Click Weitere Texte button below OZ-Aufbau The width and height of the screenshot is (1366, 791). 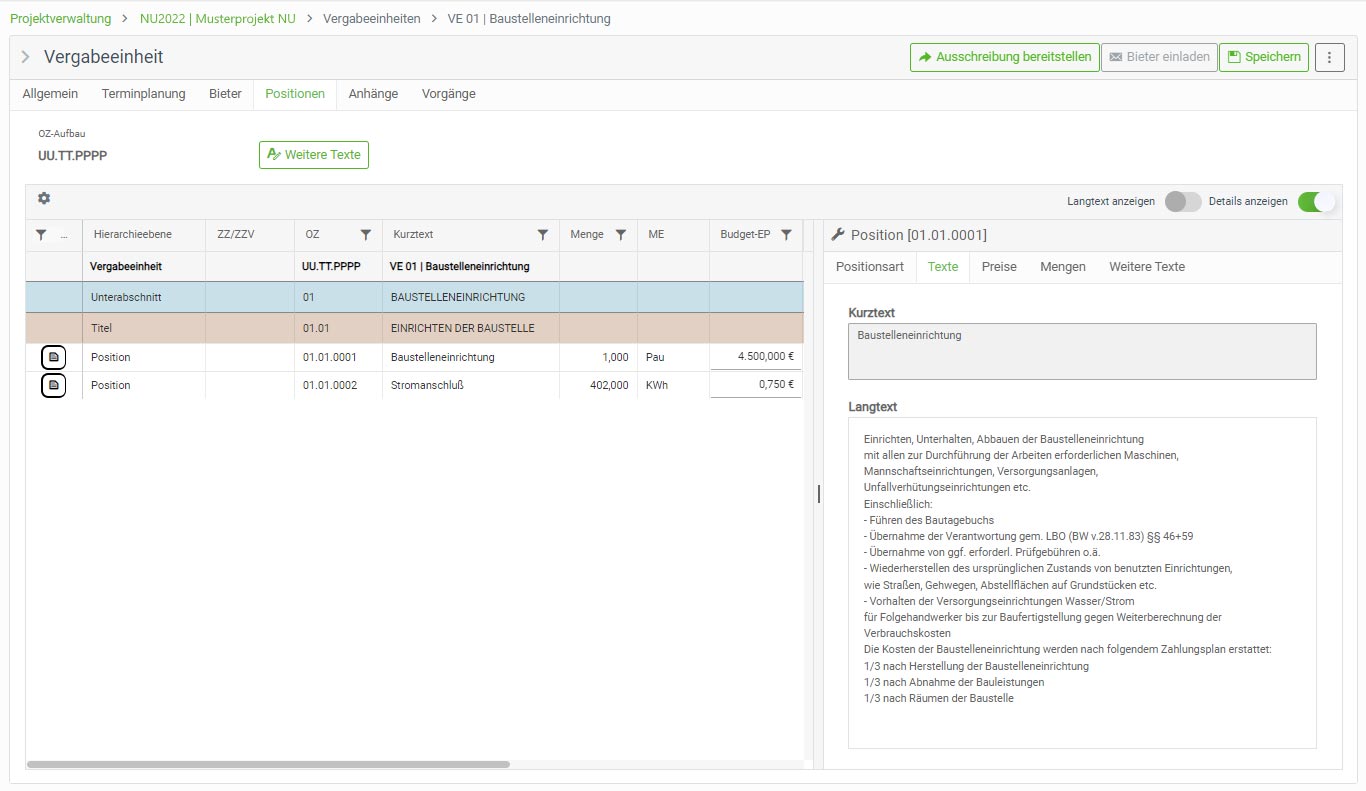[x=314, y=155]
